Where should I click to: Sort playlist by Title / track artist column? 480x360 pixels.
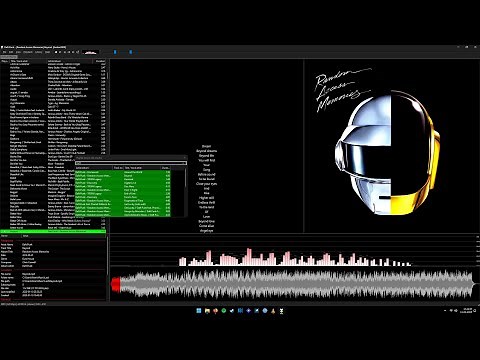28,61
